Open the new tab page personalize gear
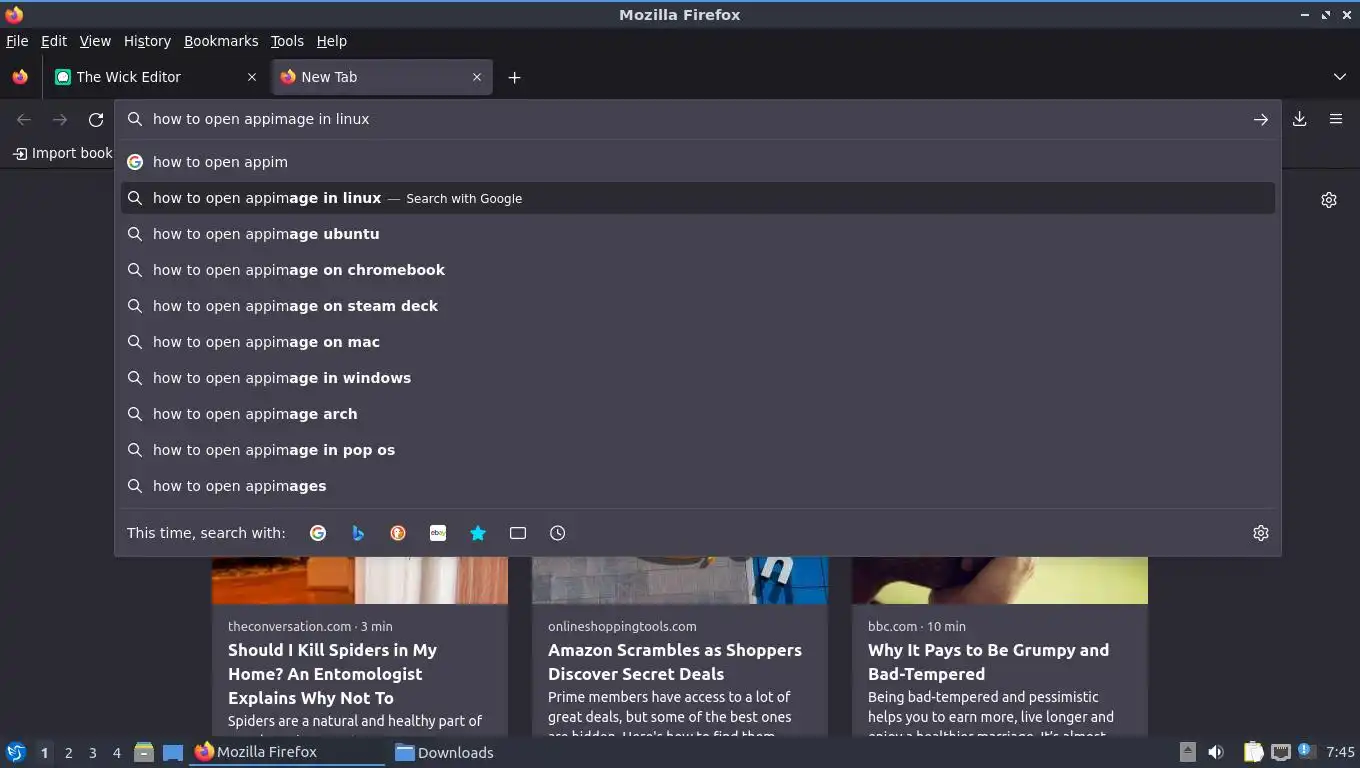Screen dimensions: 1360x768 (1329, 200)
